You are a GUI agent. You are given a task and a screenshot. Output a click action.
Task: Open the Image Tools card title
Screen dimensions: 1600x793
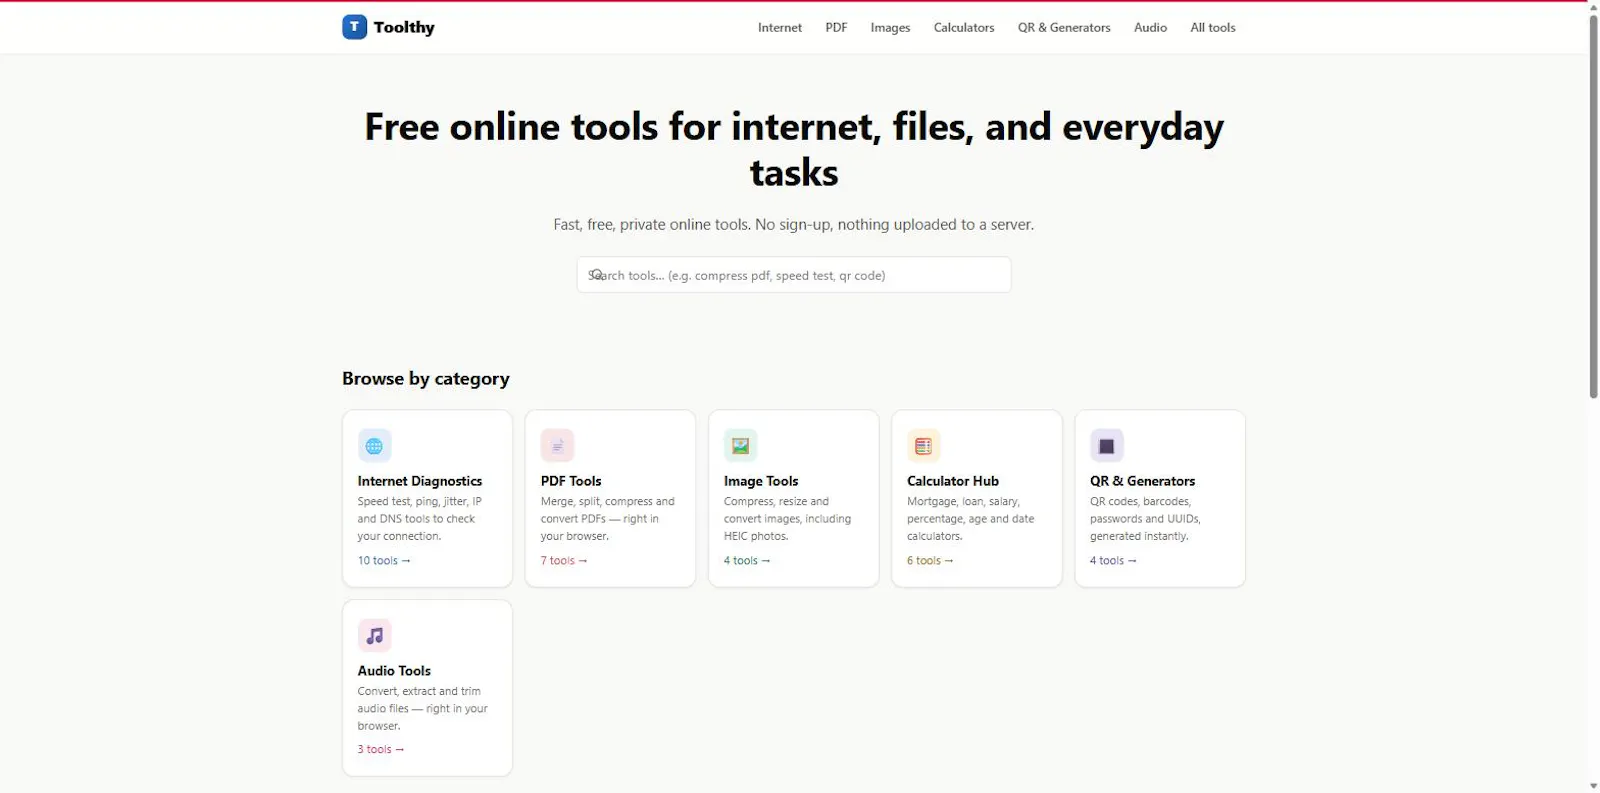pos(761,481)
